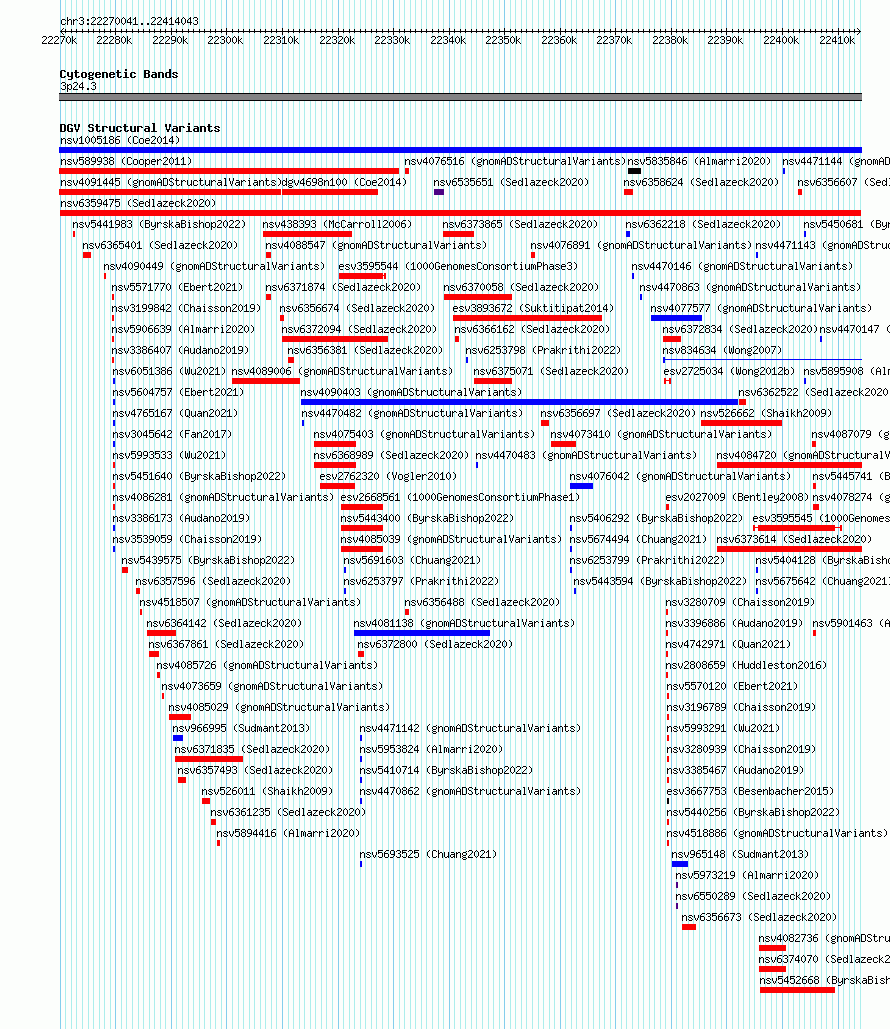Click the esv2725034 (Wong2012b) label
The height and width of the screenshot is (1029, 890).
(x=729, y=371)
